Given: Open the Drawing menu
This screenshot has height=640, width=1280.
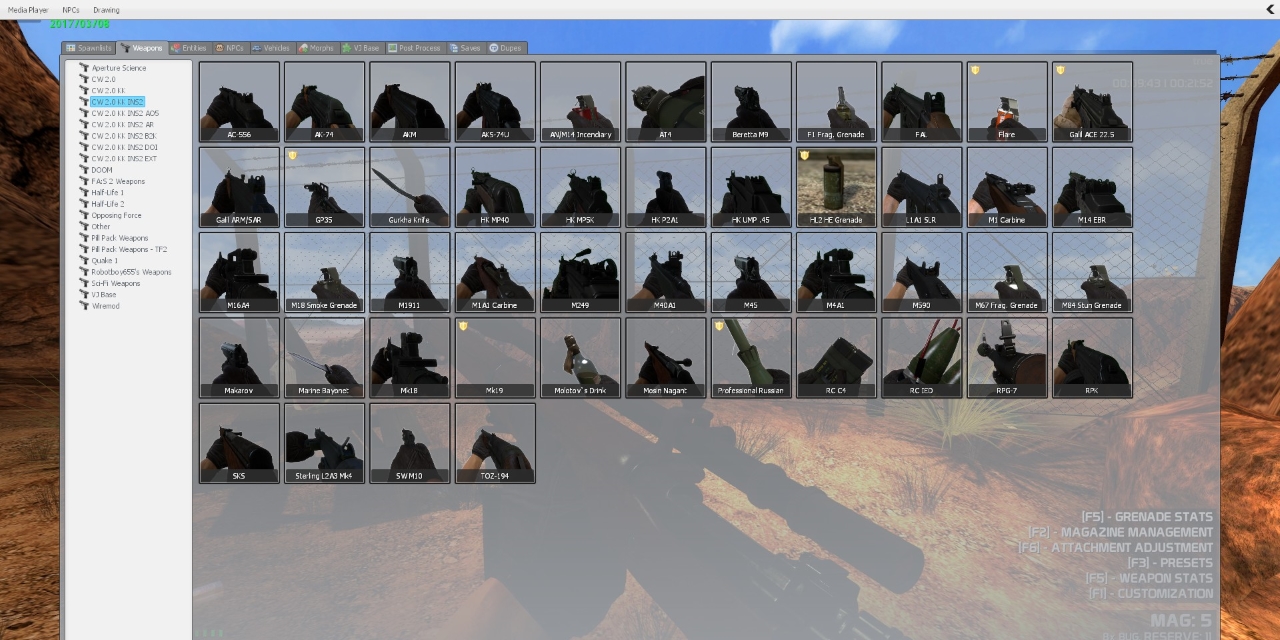Looking at the screenshot, I should pyautogui.click(x=106, y=10).
